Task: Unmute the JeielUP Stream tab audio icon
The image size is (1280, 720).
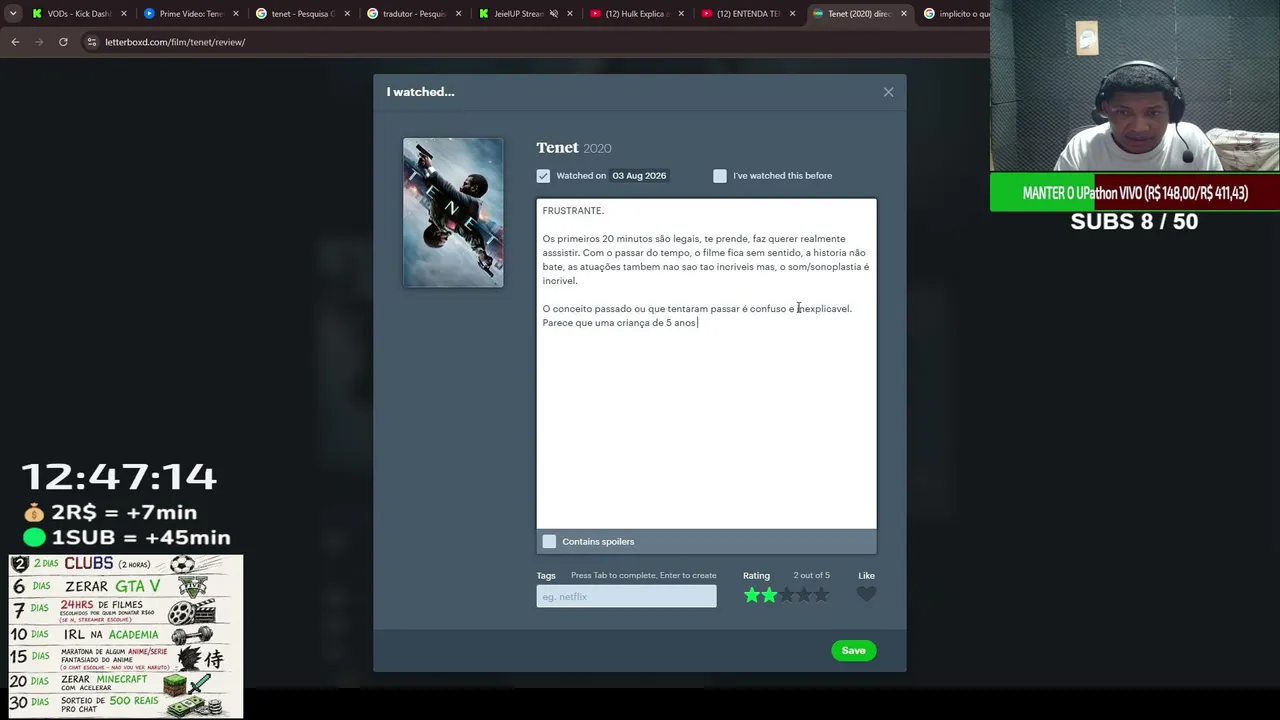Action: (553, 14)
